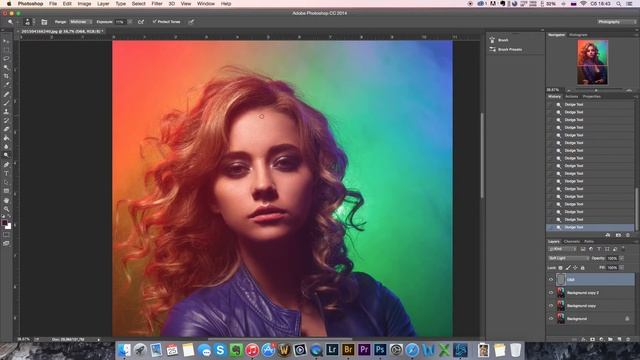The width and height of the screenshot is (640, 360).
Task: Open the Photography workspace switcher
Action: pos(616,22)
